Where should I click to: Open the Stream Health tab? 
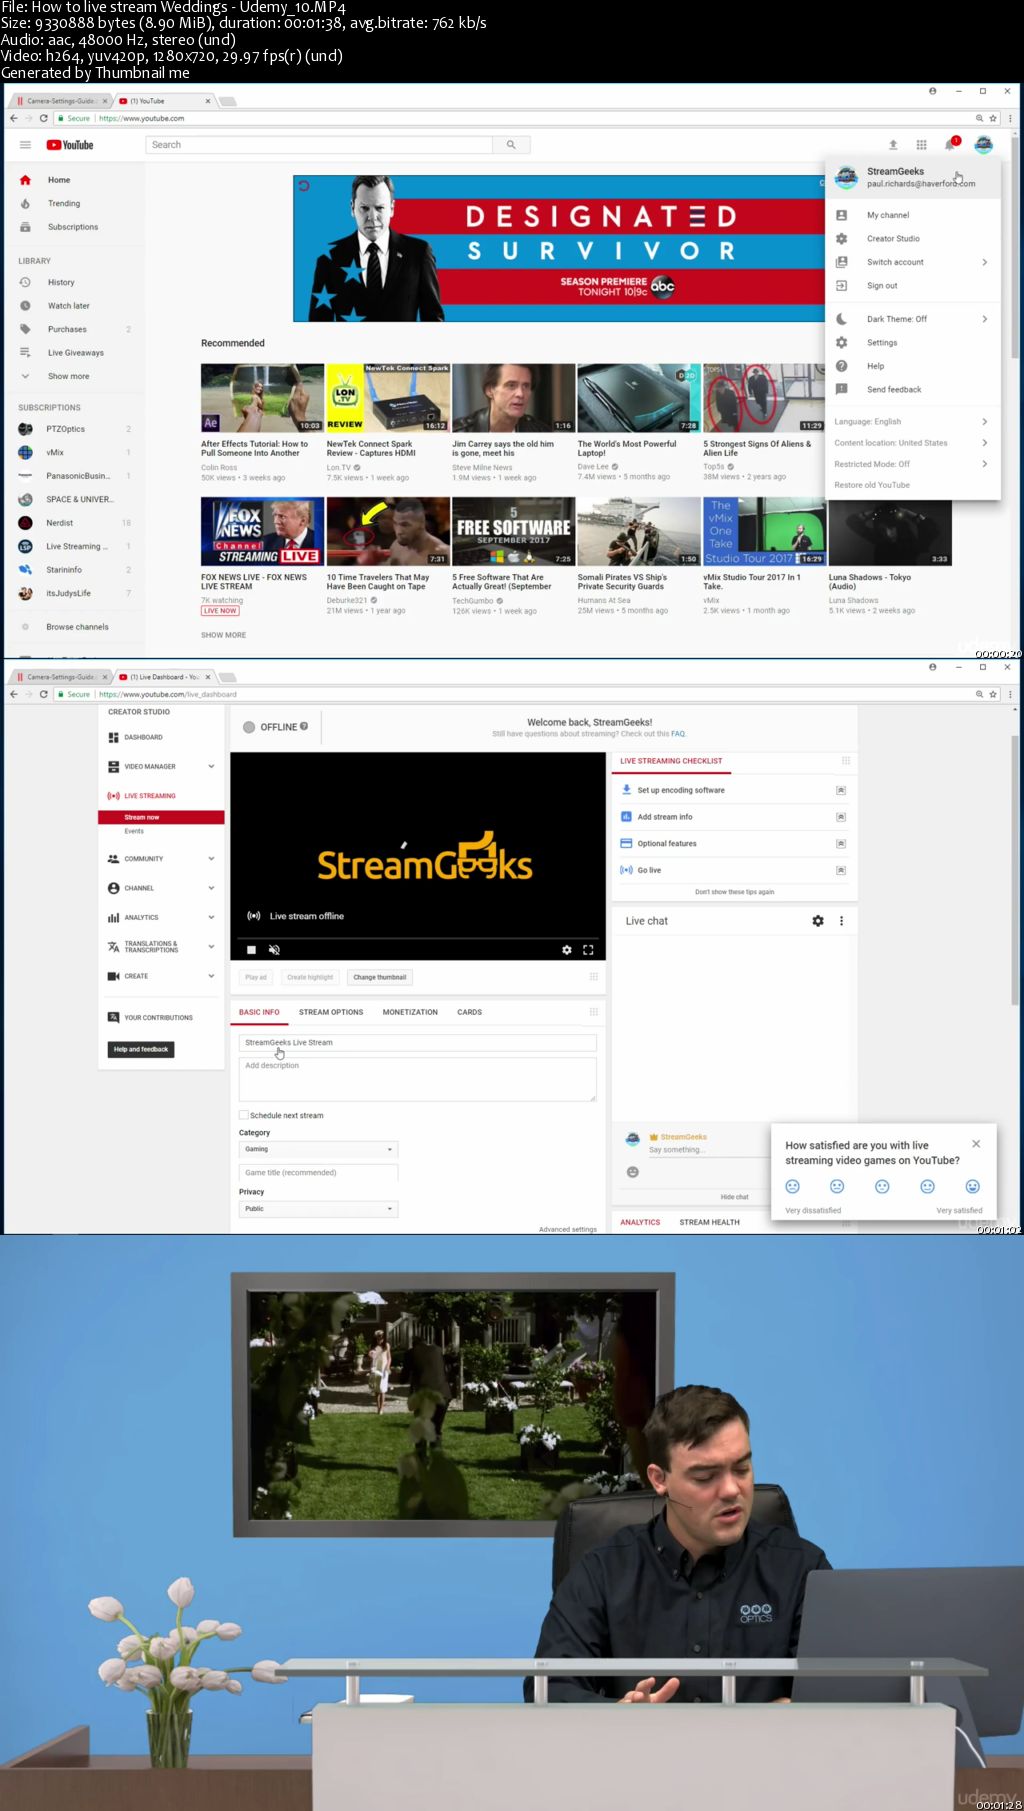click(710, 1222)
